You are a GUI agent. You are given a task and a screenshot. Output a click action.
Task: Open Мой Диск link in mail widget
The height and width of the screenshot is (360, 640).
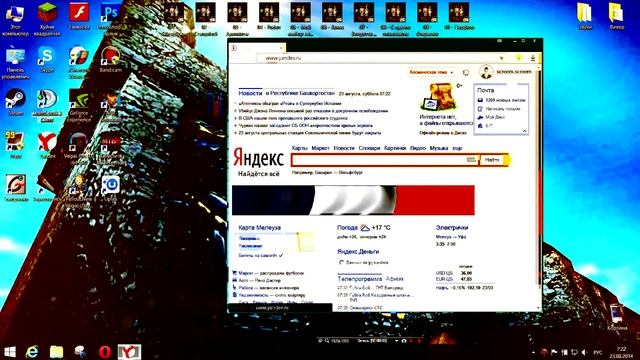[x=495, y=117]
